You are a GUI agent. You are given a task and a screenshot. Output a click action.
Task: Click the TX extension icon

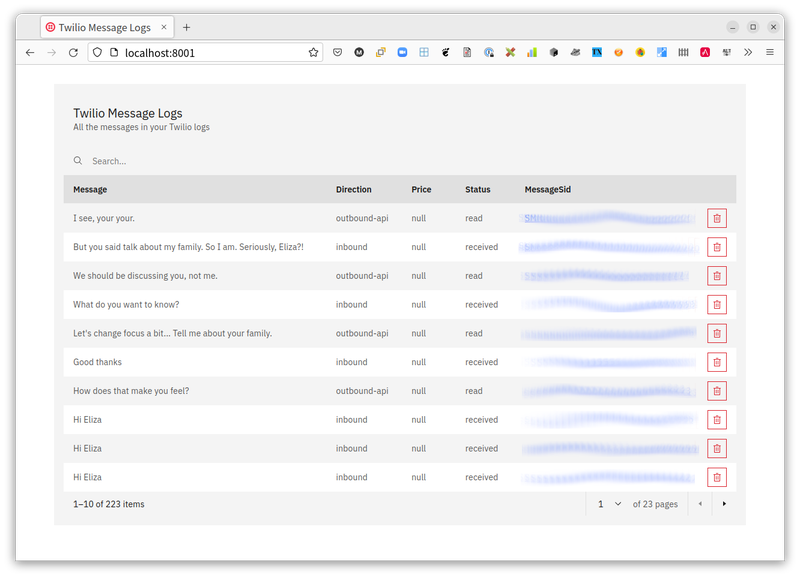(597, 52)
